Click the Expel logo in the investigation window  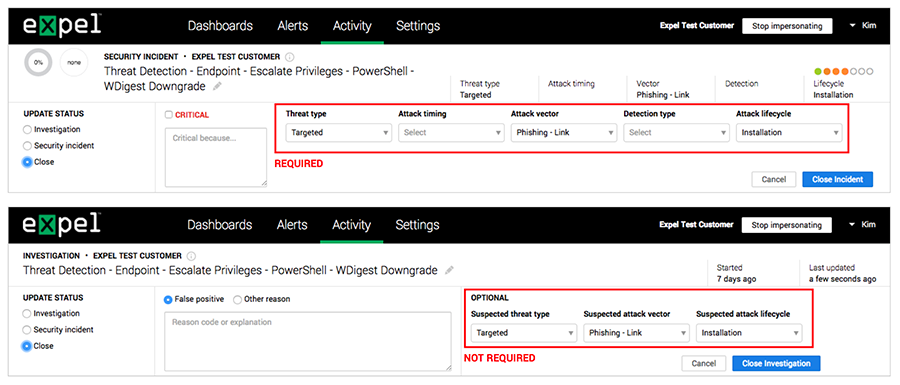pyautogui.click(x=63, y=224)
